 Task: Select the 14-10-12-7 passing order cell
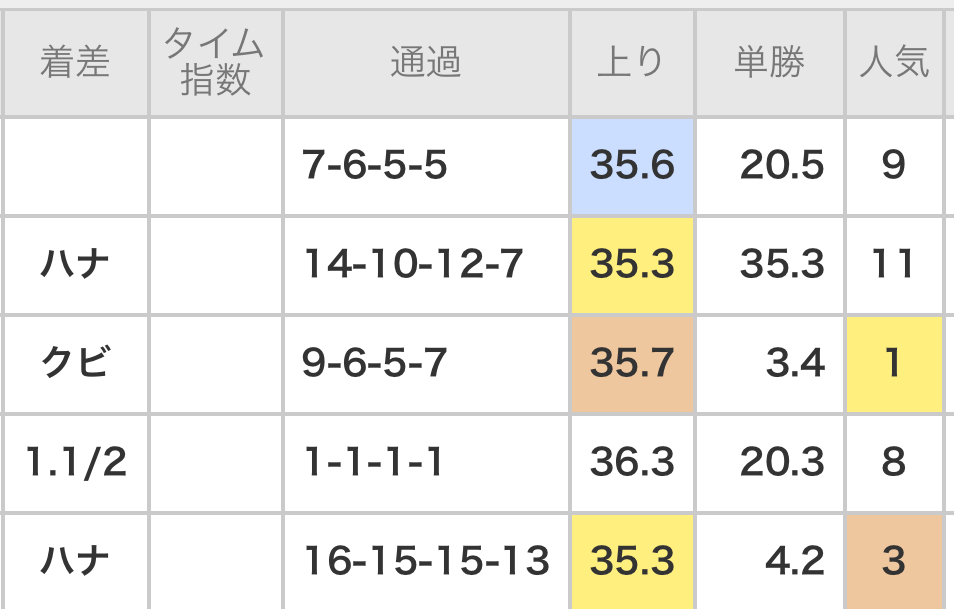pos(413,265)
